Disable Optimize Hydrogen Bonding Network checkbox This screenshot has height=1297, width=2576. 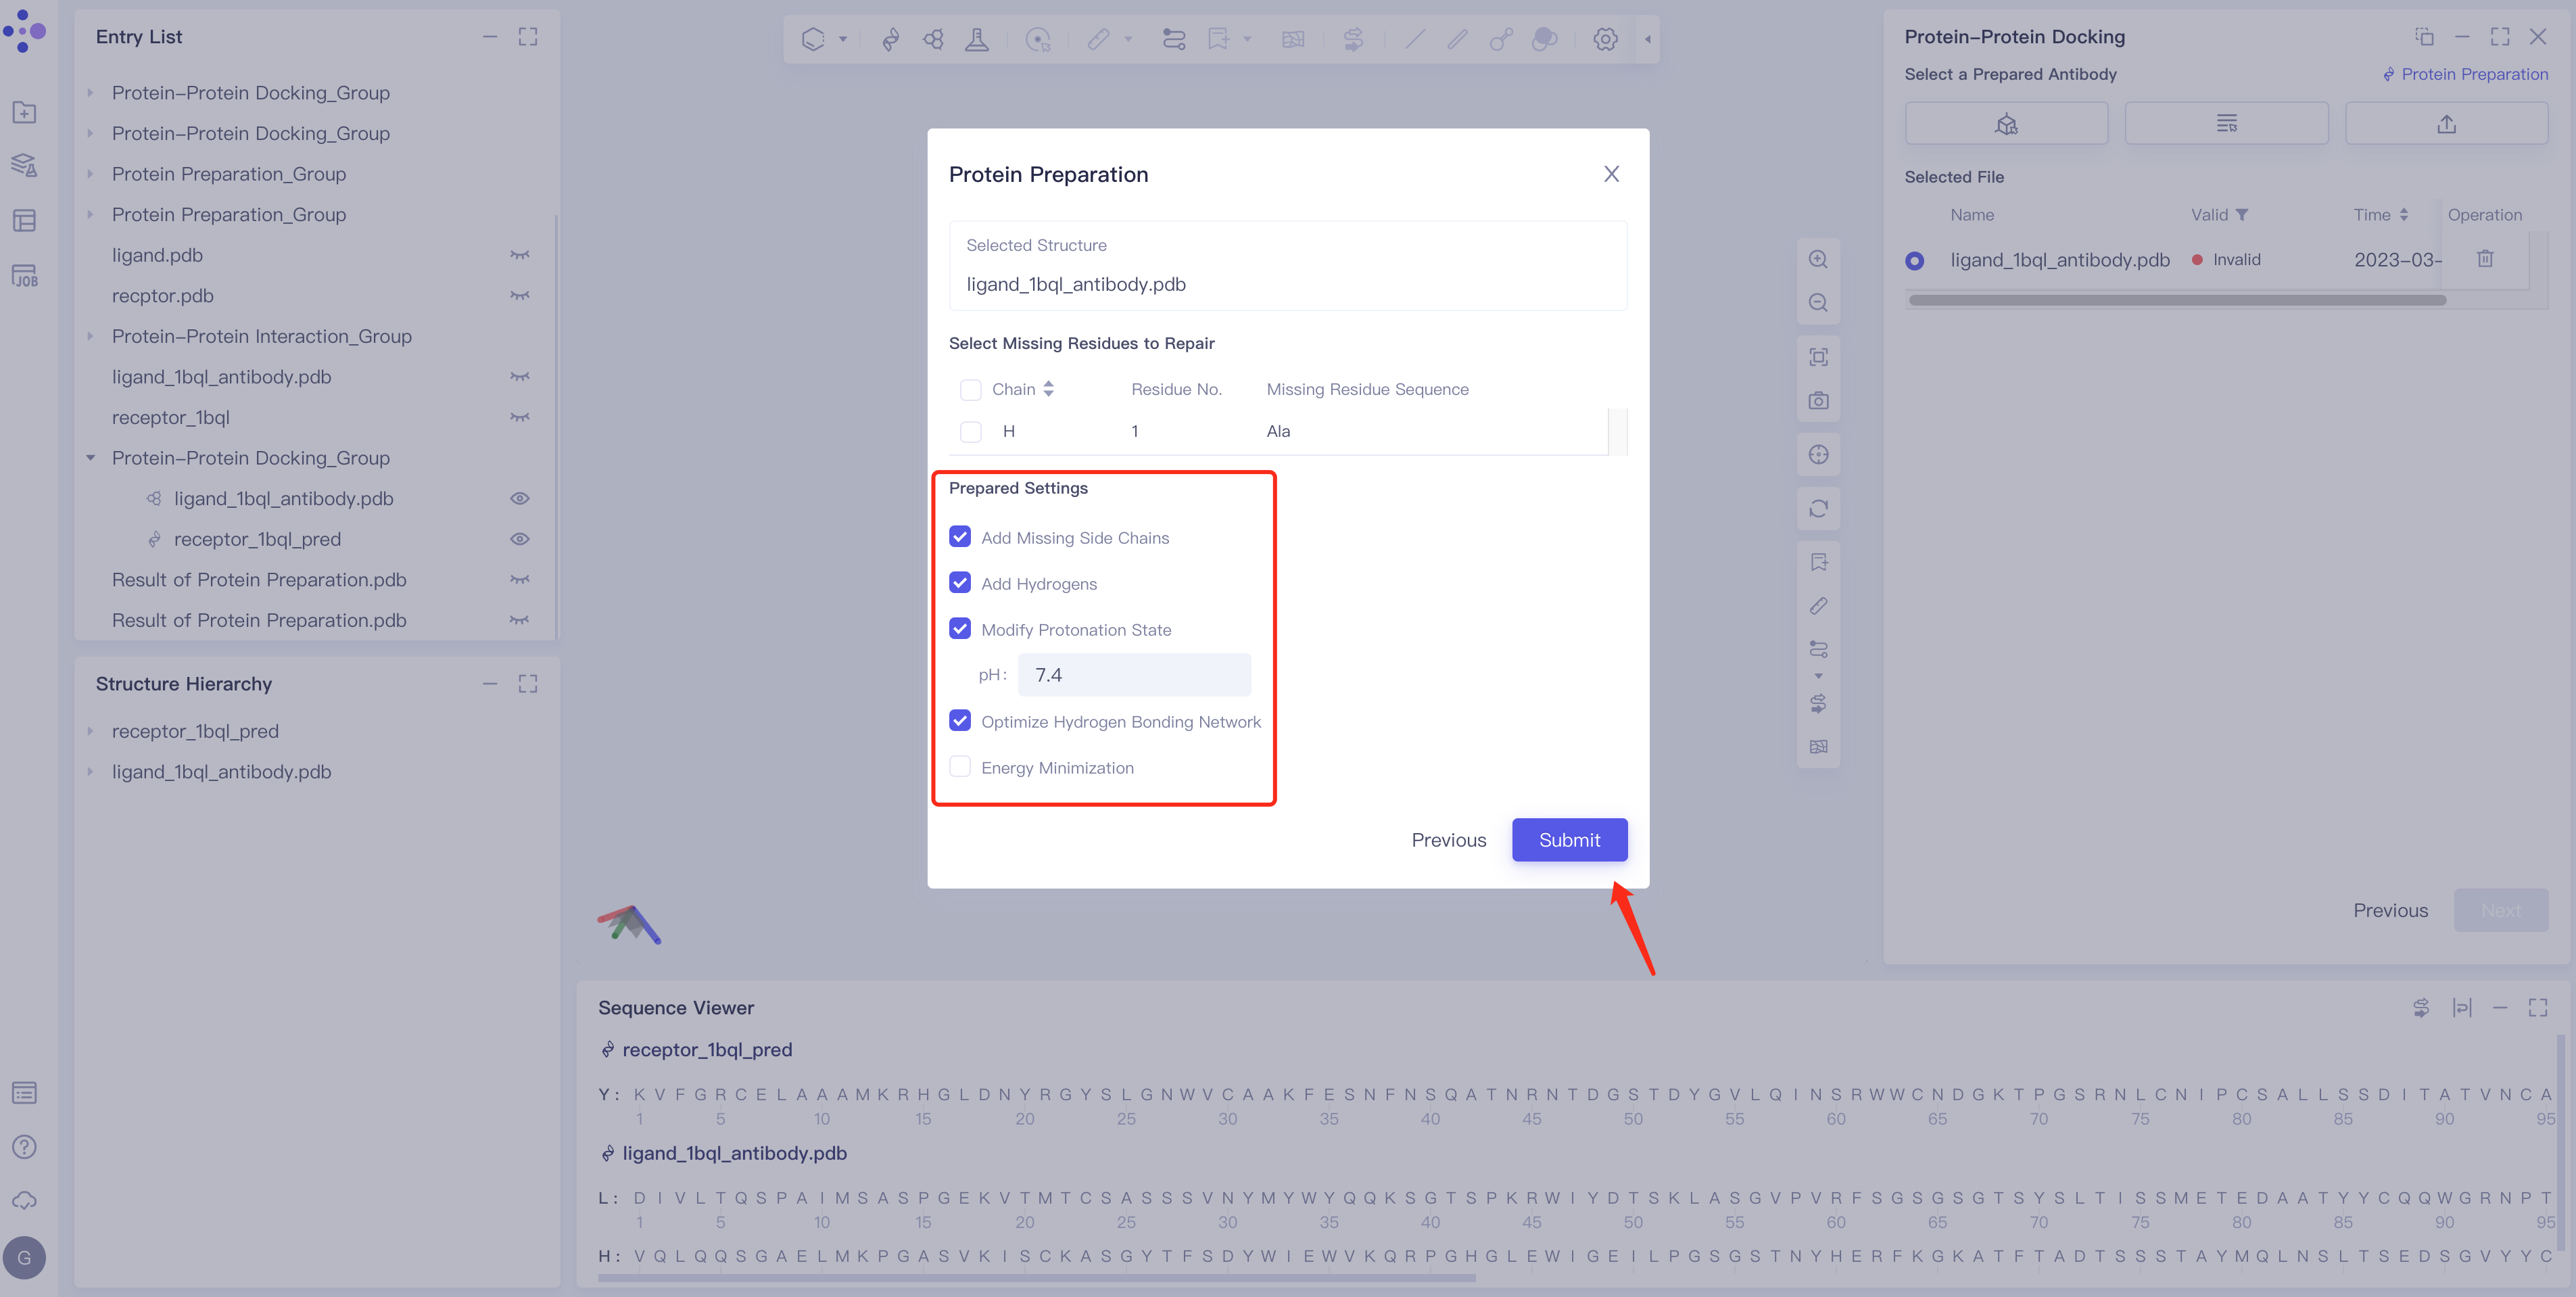(960, 721)
